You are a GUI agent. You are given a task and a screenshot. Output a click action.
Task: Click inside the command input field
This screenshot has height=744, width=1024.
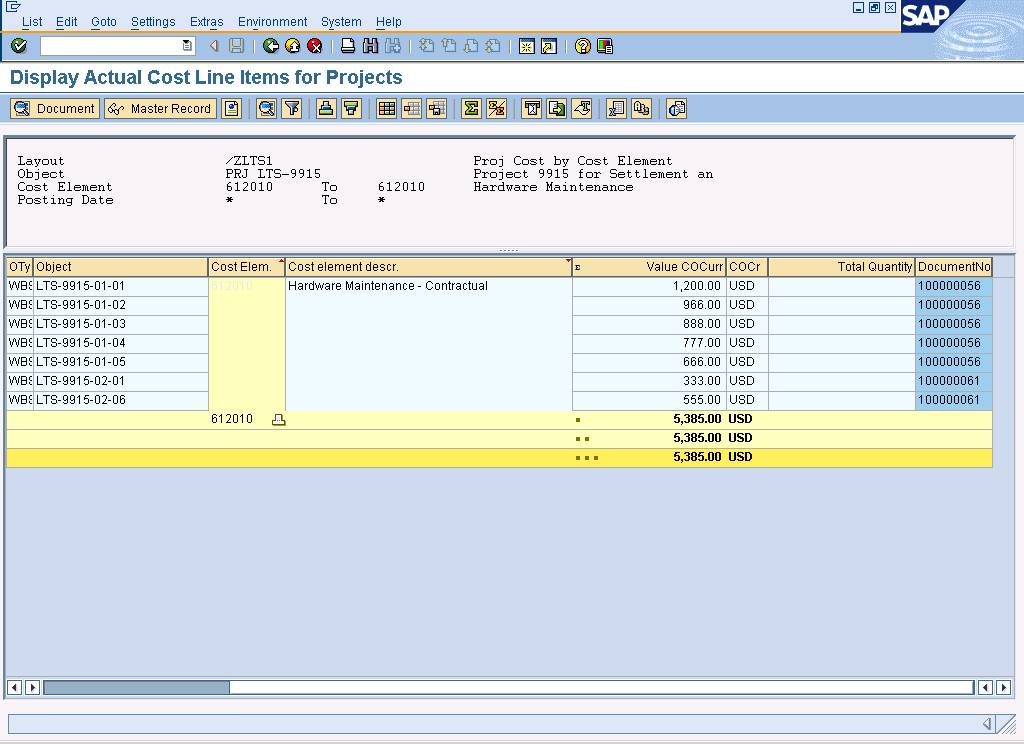(x=111, y=46)
